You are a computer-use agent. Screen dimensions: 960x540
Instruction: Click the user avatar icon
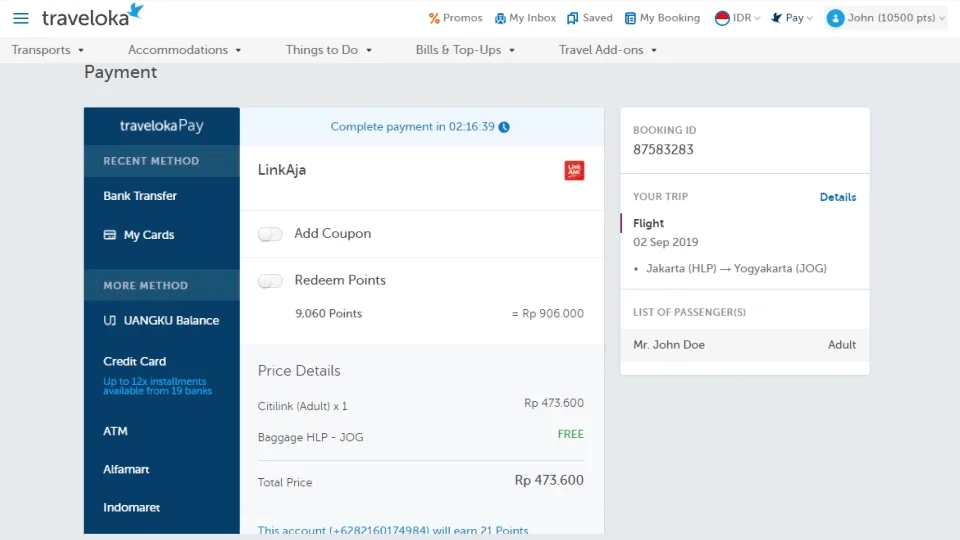[x=835, y=18]
